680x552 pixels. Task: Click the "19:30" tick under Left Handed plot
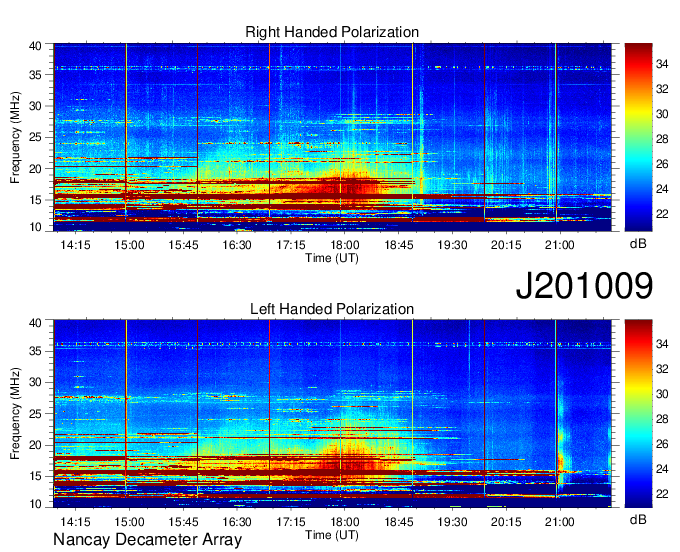pos(452,522)
